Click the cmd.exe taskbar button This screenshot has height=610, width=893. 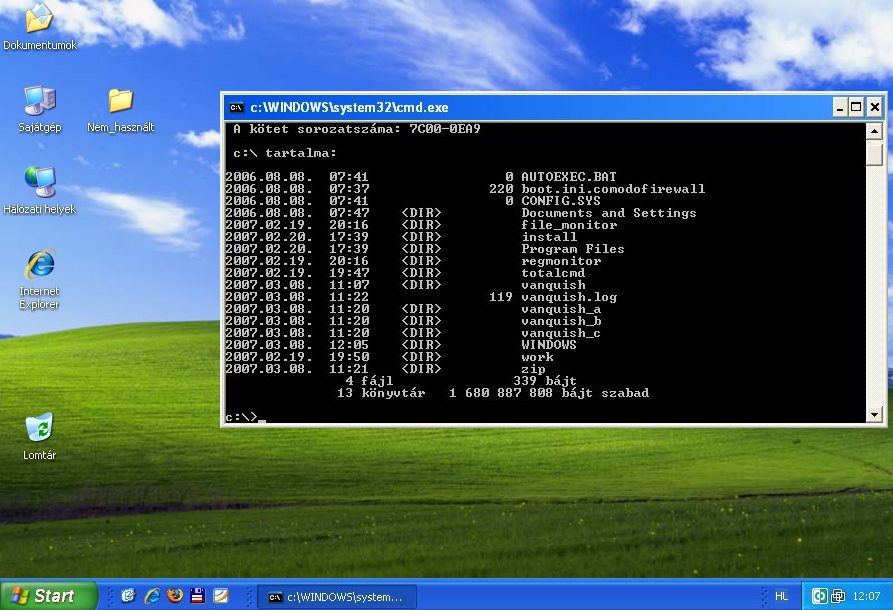point(337,597)
